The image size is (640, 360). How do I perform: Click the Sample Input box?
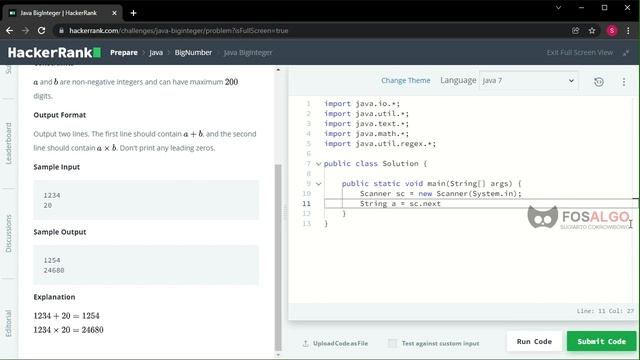(x=146, y=200)
